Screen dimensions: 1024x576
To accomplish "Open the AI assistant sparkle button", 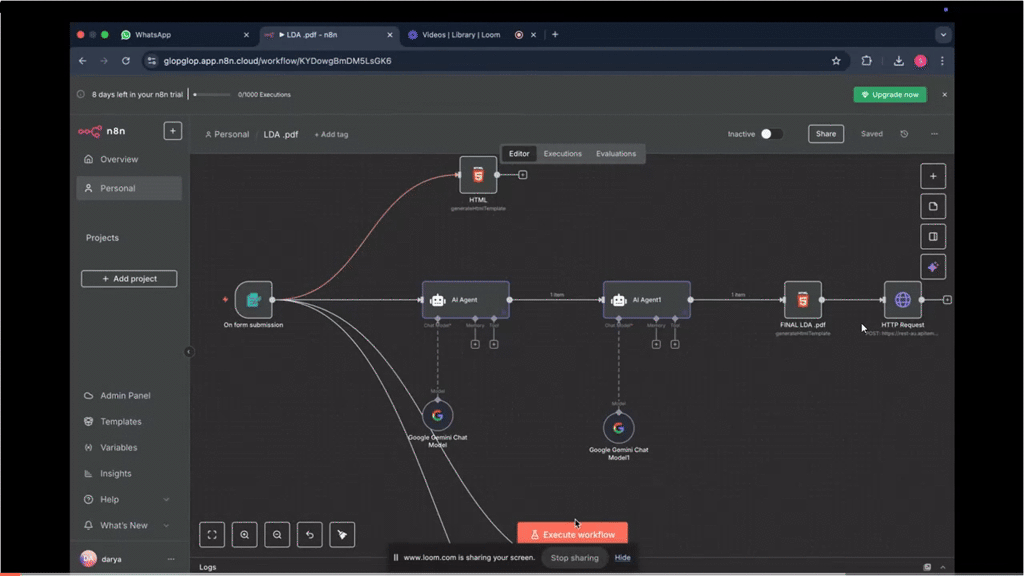I will pos(933,266).
